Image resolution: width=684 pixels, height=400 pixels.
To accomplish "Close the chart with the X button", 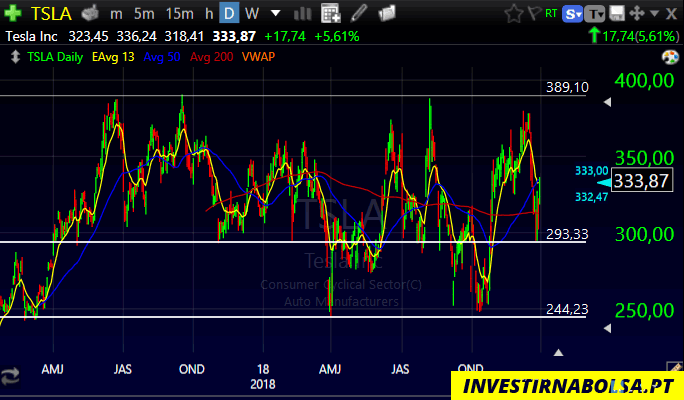I will tap(671, 14).
